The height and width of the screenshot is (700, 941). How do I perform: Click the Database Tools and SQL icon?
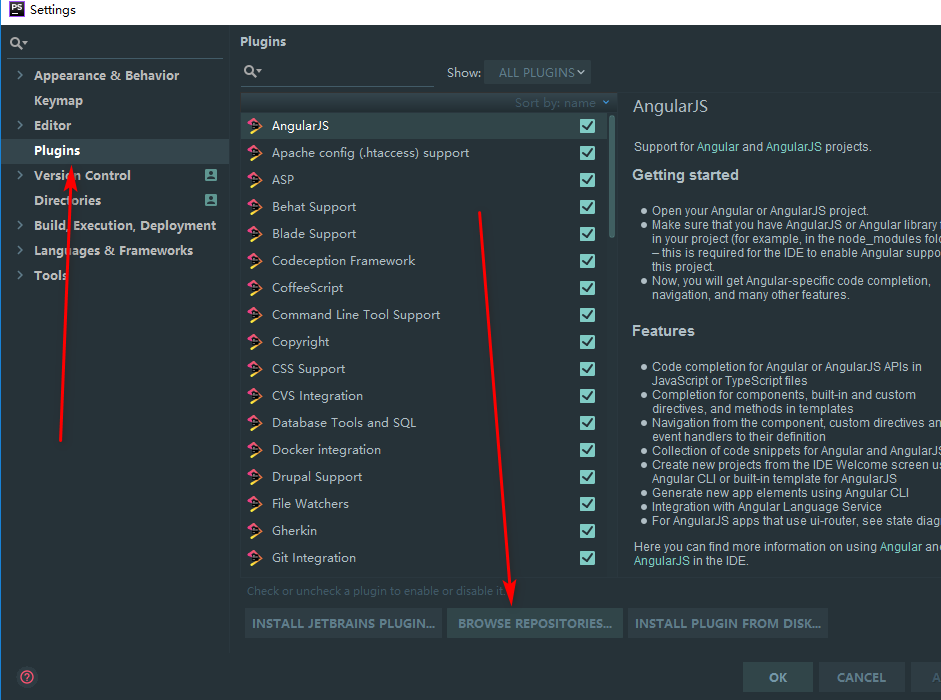click(255, 423)
